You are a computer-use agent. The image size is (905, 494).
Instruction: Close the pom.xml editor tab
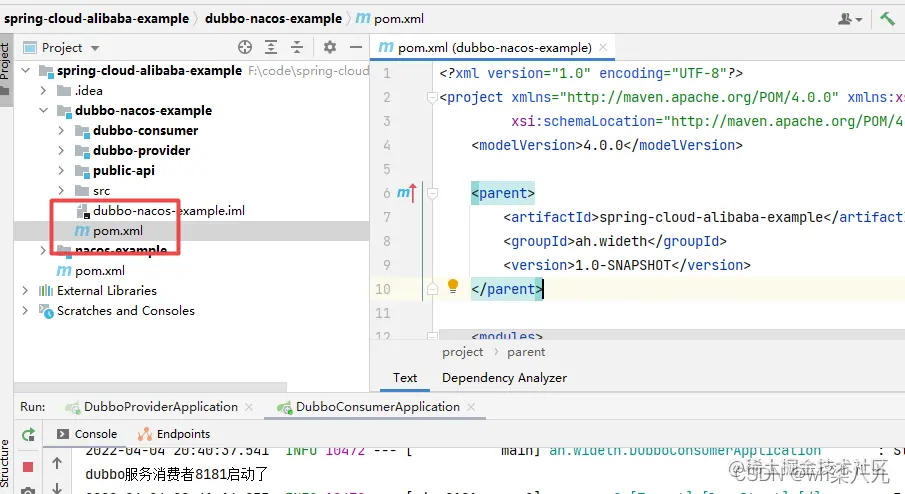603,47
